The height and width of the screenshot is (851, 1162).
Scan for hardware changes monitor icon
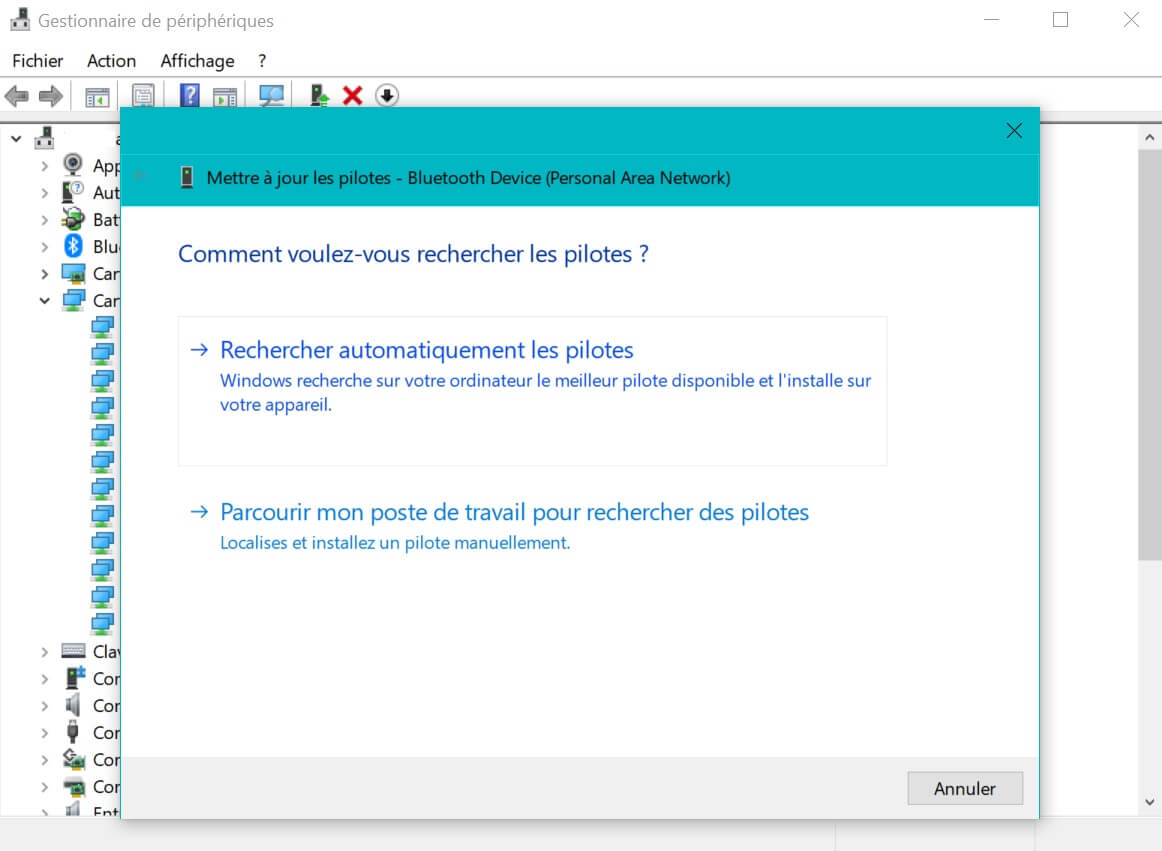pos(271,96)
